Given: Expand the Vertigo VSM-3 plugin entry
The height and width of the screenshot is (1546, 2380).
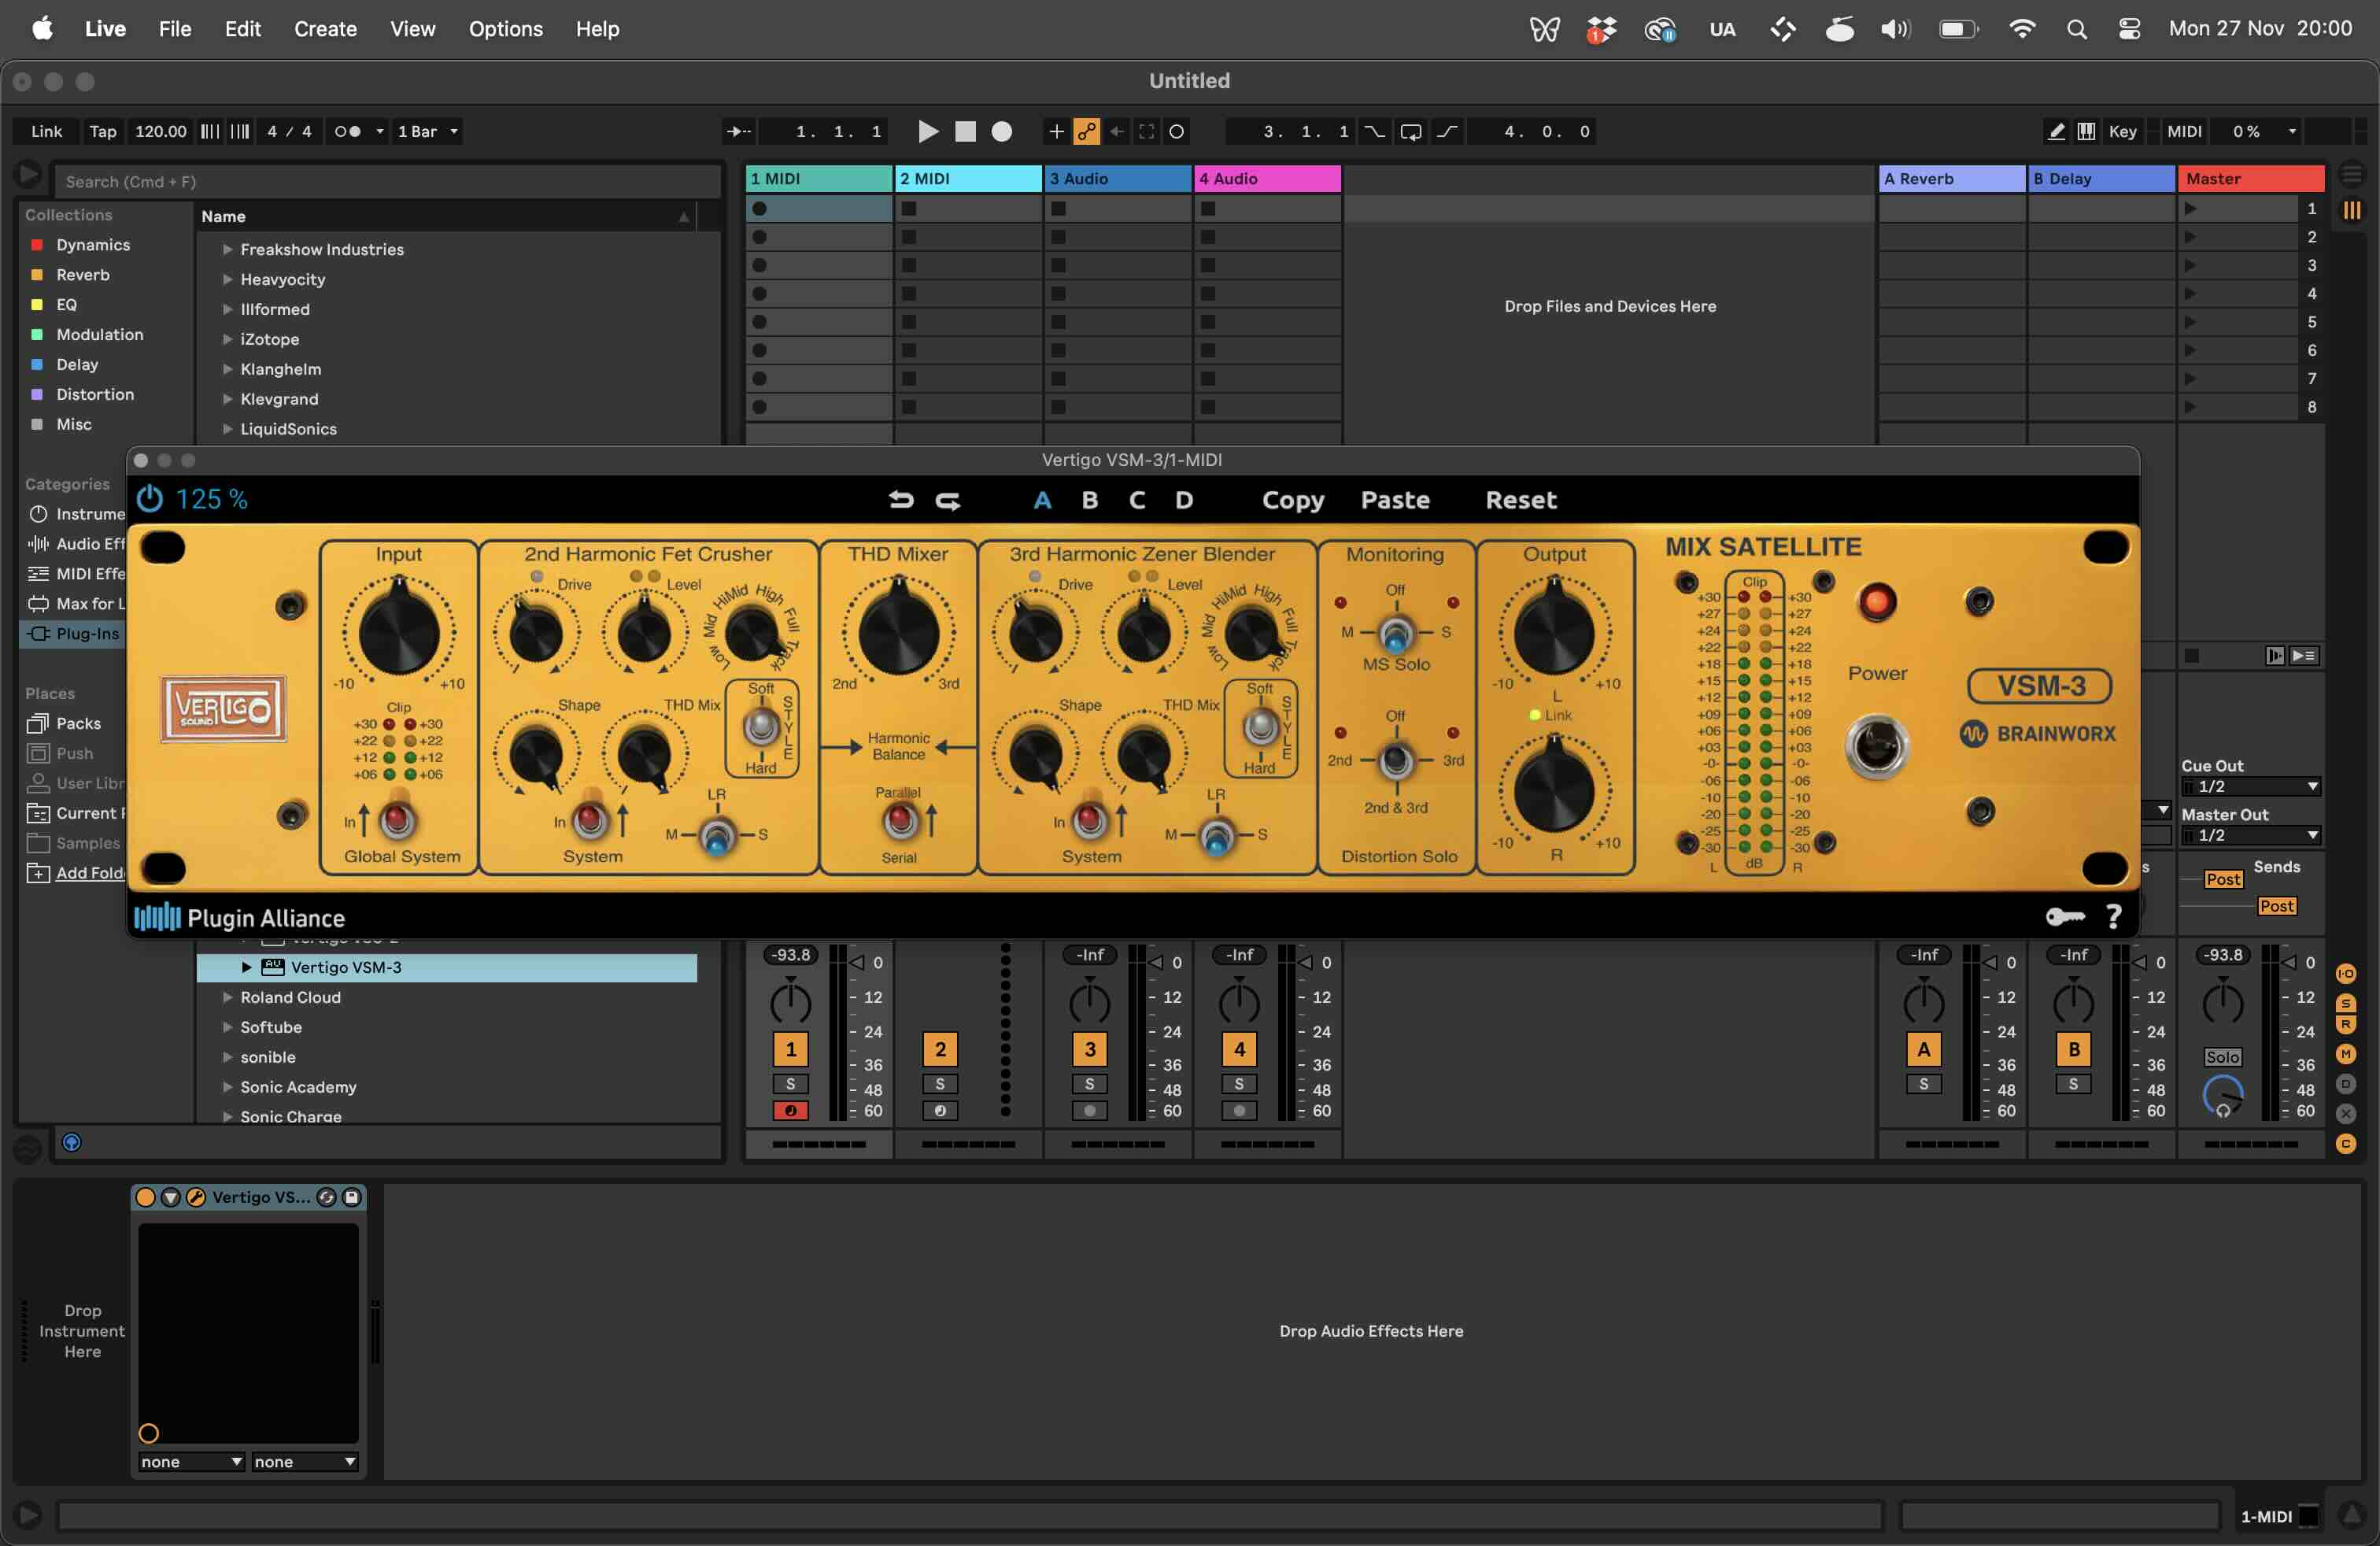Looking at the screenshot, I should tap(246, 967).
